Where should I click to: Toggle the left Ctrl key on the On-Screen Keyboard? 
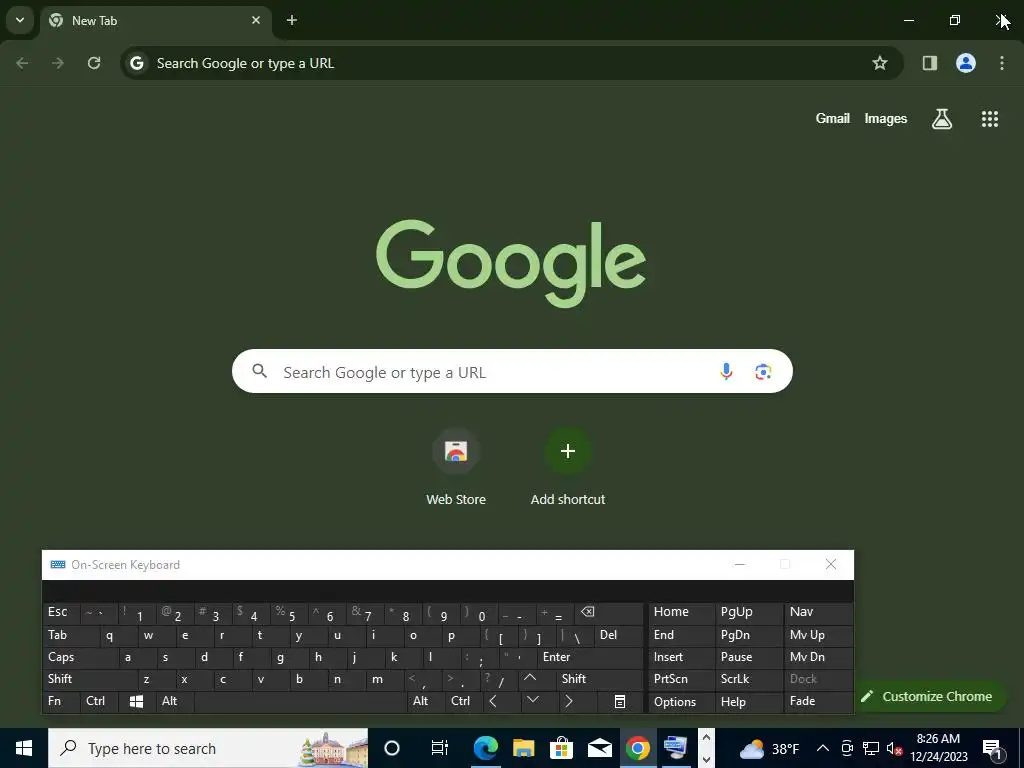99,701
